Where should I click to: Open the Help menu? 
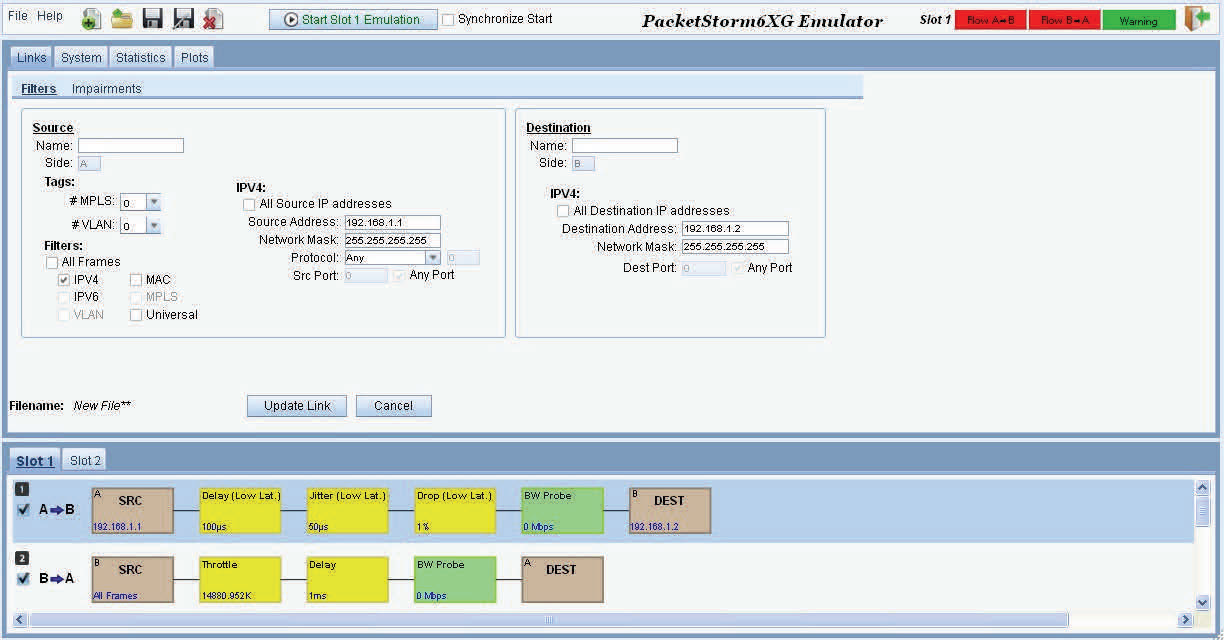coord(50,16)
